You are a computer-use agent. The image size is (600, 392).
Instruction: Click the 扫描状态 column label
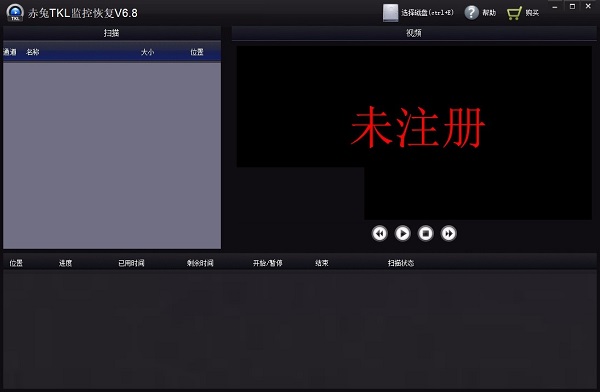click(x=401, y=263)
